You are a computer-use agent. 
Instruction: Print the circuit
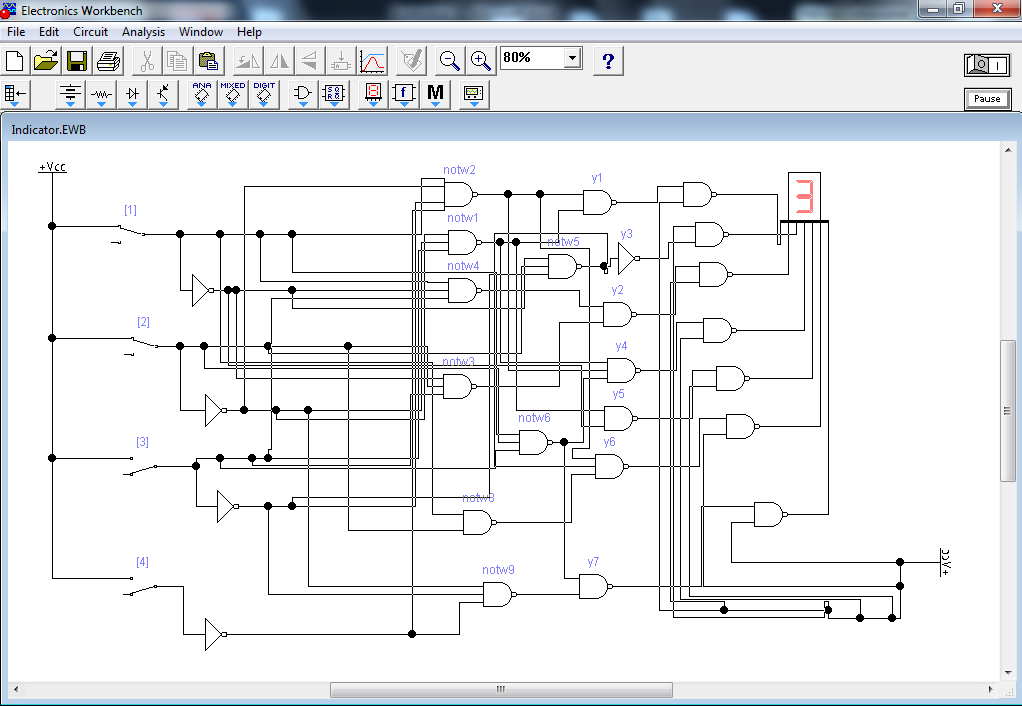pos(108,61)
